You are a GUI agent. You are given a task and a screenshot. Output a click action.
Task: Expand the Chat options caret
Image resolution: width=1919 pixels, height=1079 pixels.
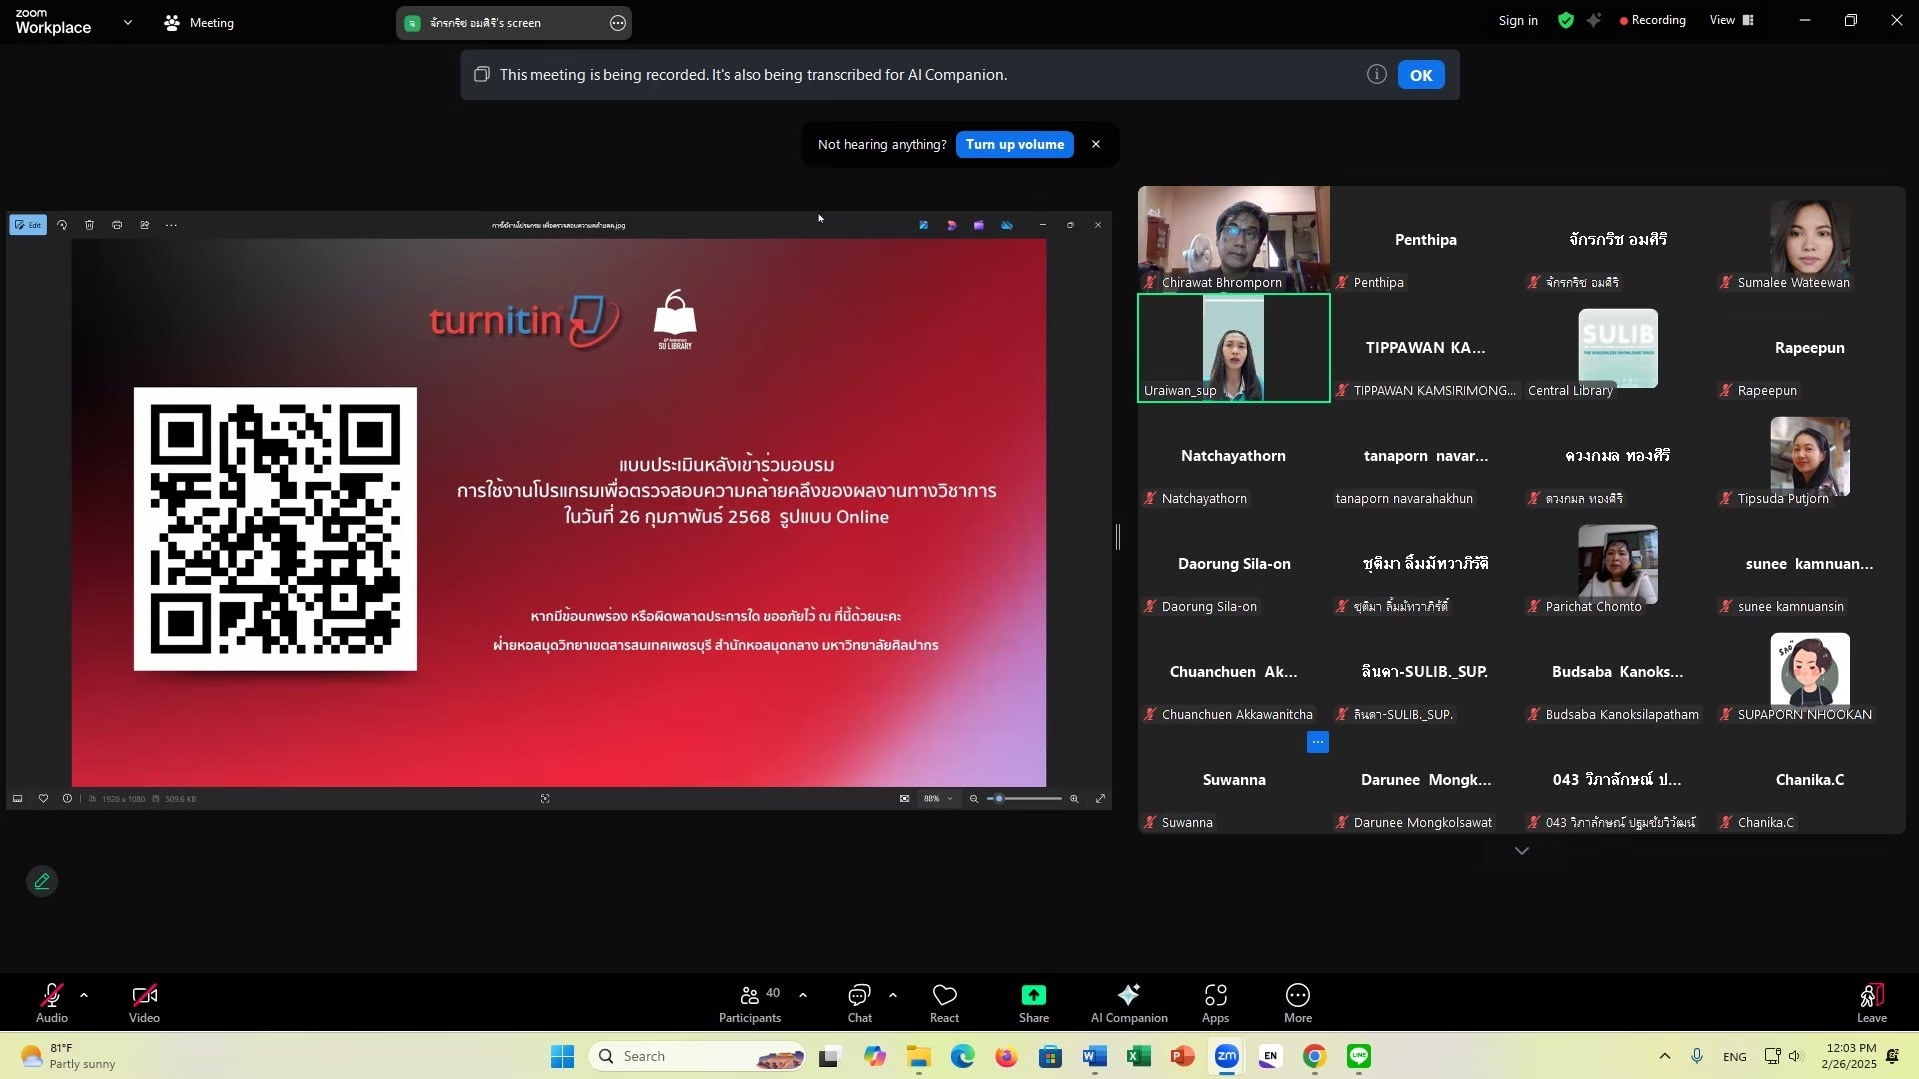coord(893,996)
